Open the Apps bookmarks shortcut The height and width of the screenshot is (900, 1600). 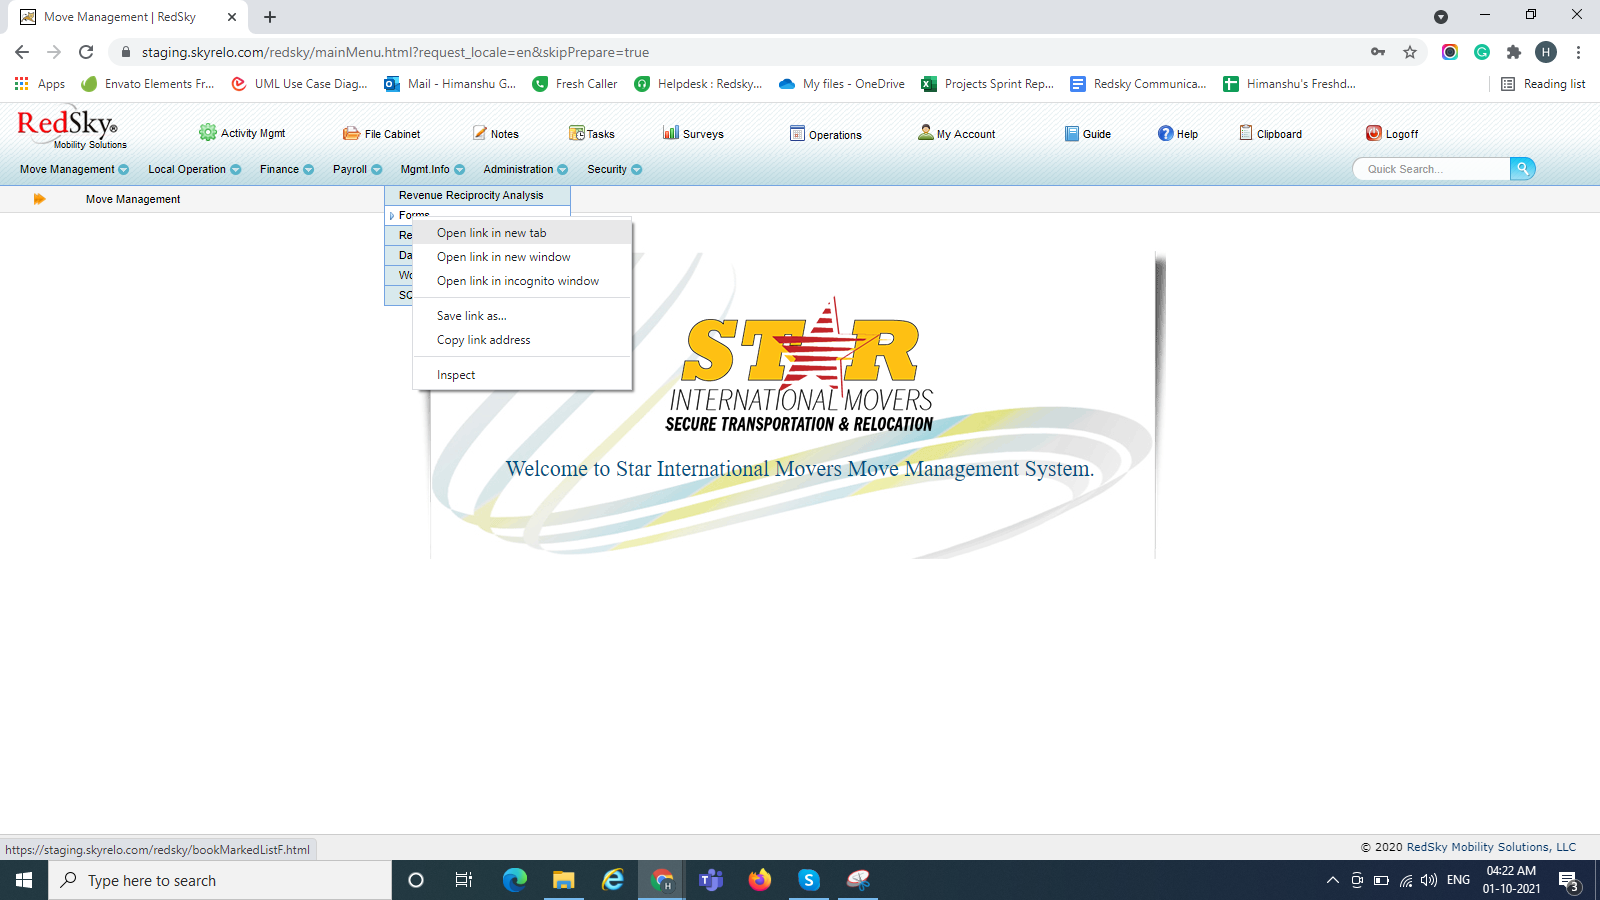(40, 84)
